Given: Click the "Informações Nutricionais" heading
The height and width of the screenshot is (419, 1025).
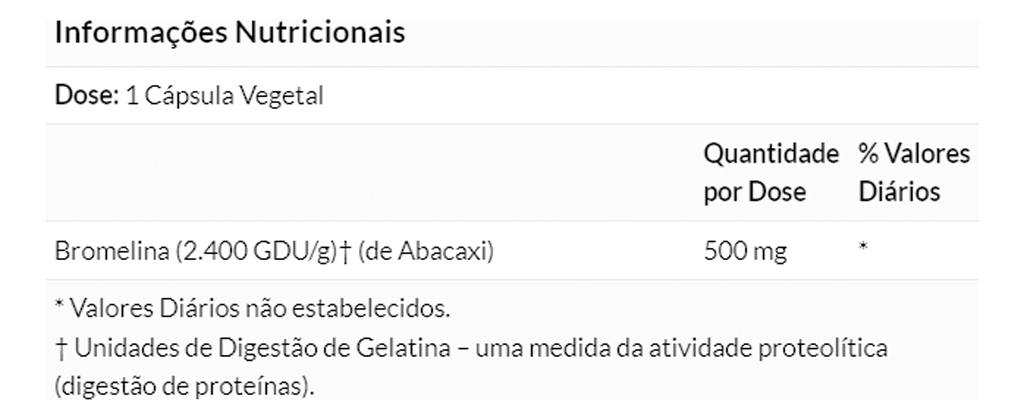Looking at the screenshot, I should tap(229, 33).
